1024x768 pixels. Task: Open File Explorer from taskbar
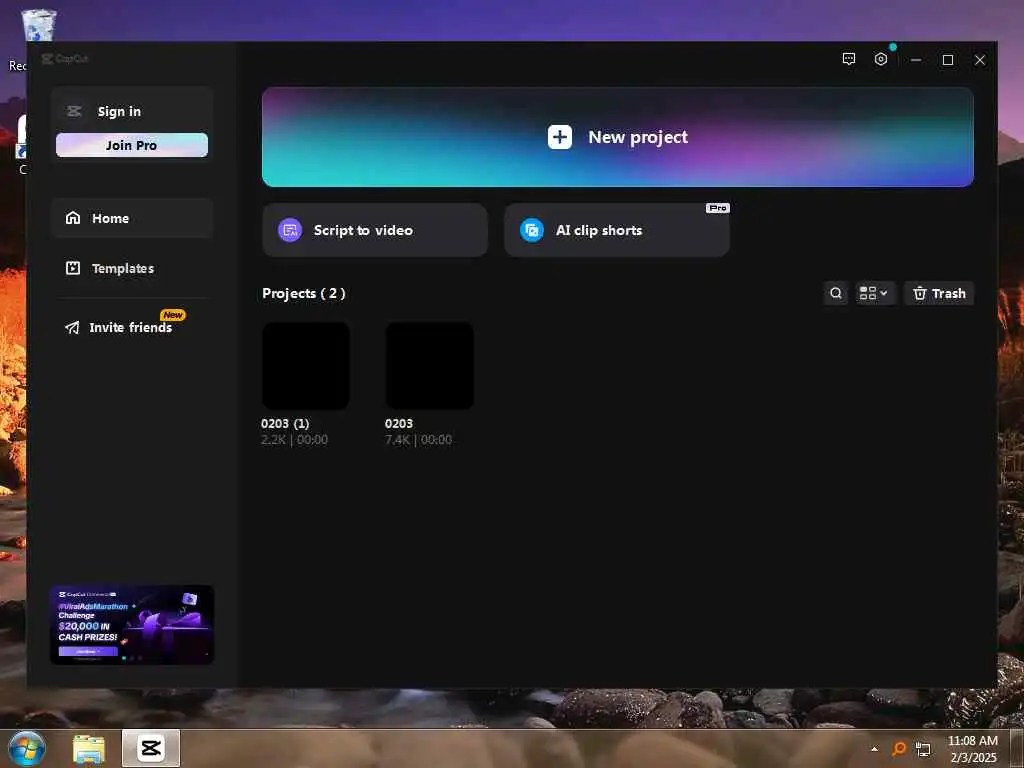(x=89, y=749)
